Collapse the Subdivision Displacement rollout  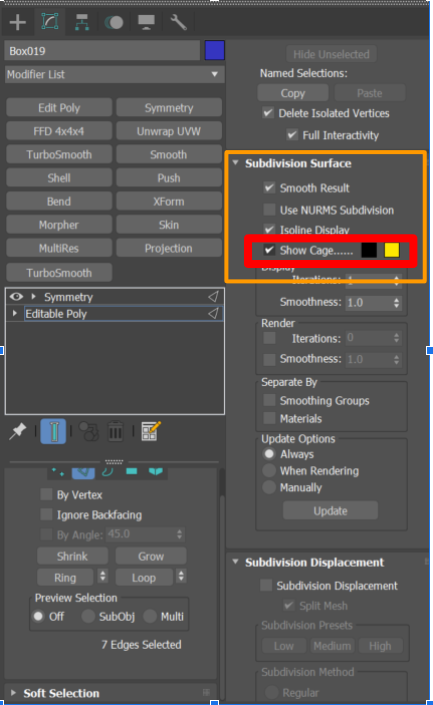tap(236, 562)
